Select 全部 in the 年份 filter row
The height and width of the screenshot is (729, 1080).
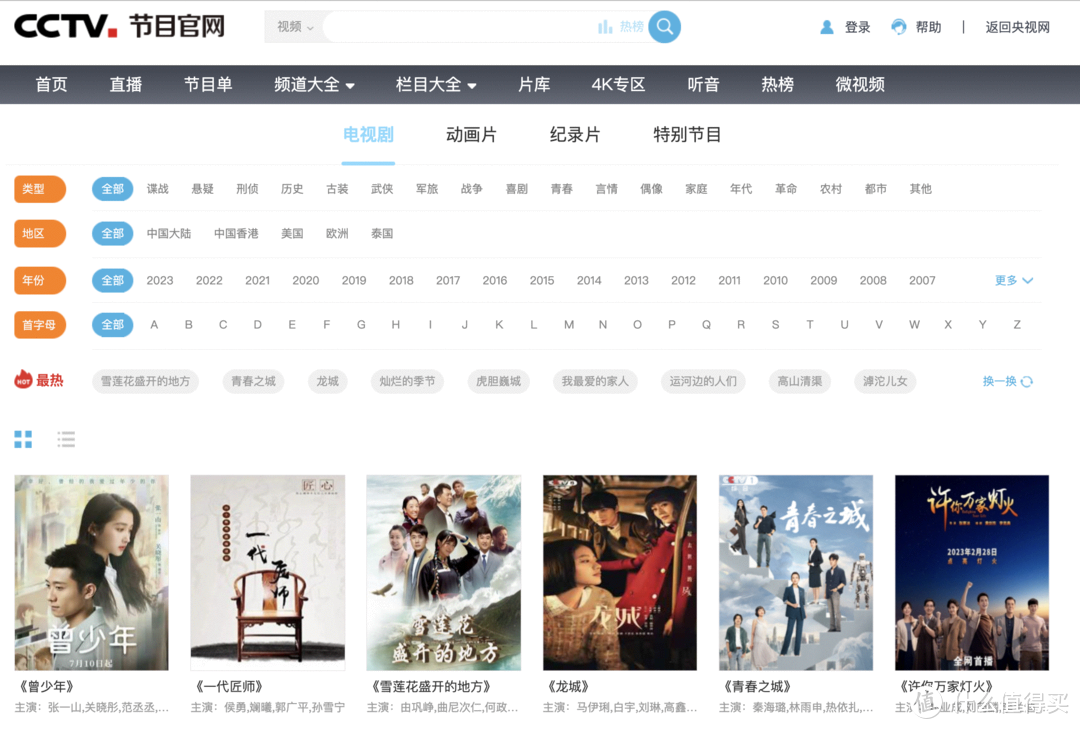pyautogui.click(x=112, y=280)
